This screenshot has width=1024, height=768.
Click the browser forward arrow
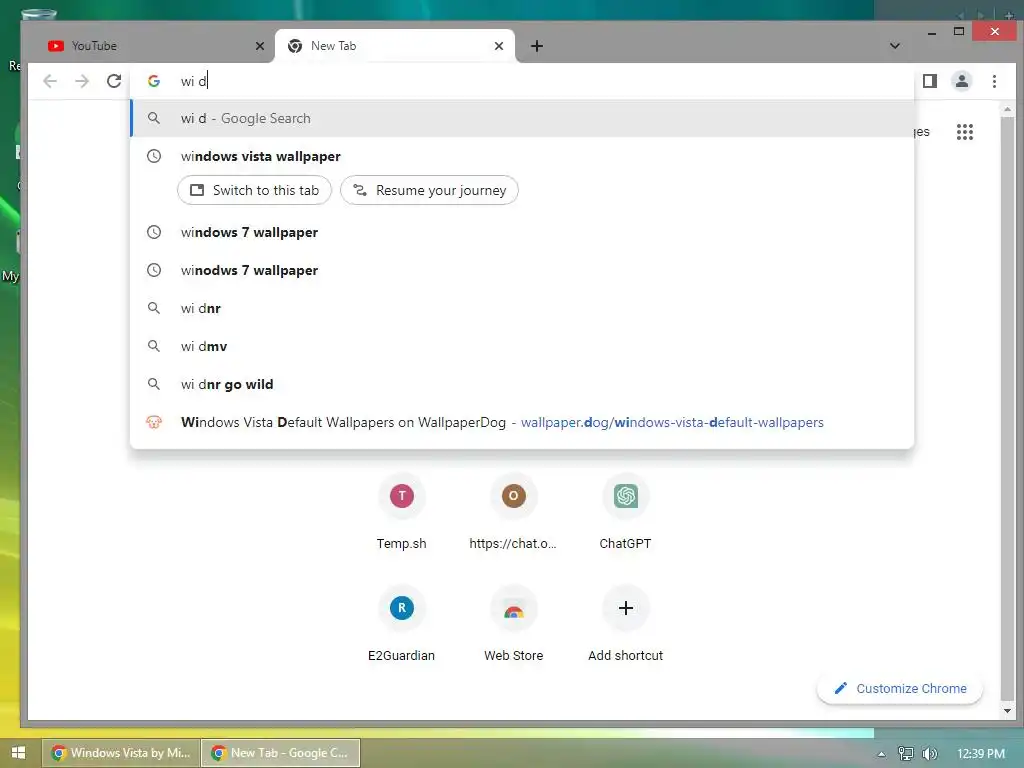82,81
